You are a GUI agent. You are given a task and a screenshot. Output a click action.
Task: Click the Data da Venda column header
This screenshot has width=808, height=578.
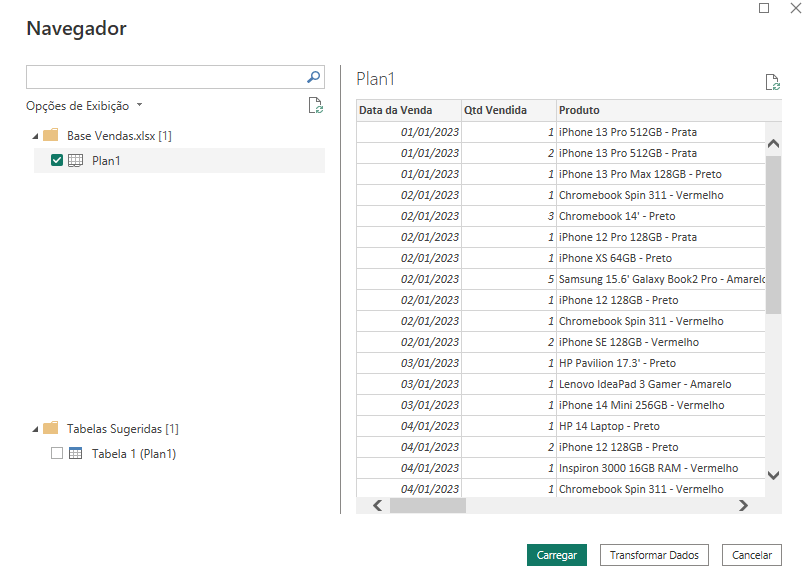point(409,110)
